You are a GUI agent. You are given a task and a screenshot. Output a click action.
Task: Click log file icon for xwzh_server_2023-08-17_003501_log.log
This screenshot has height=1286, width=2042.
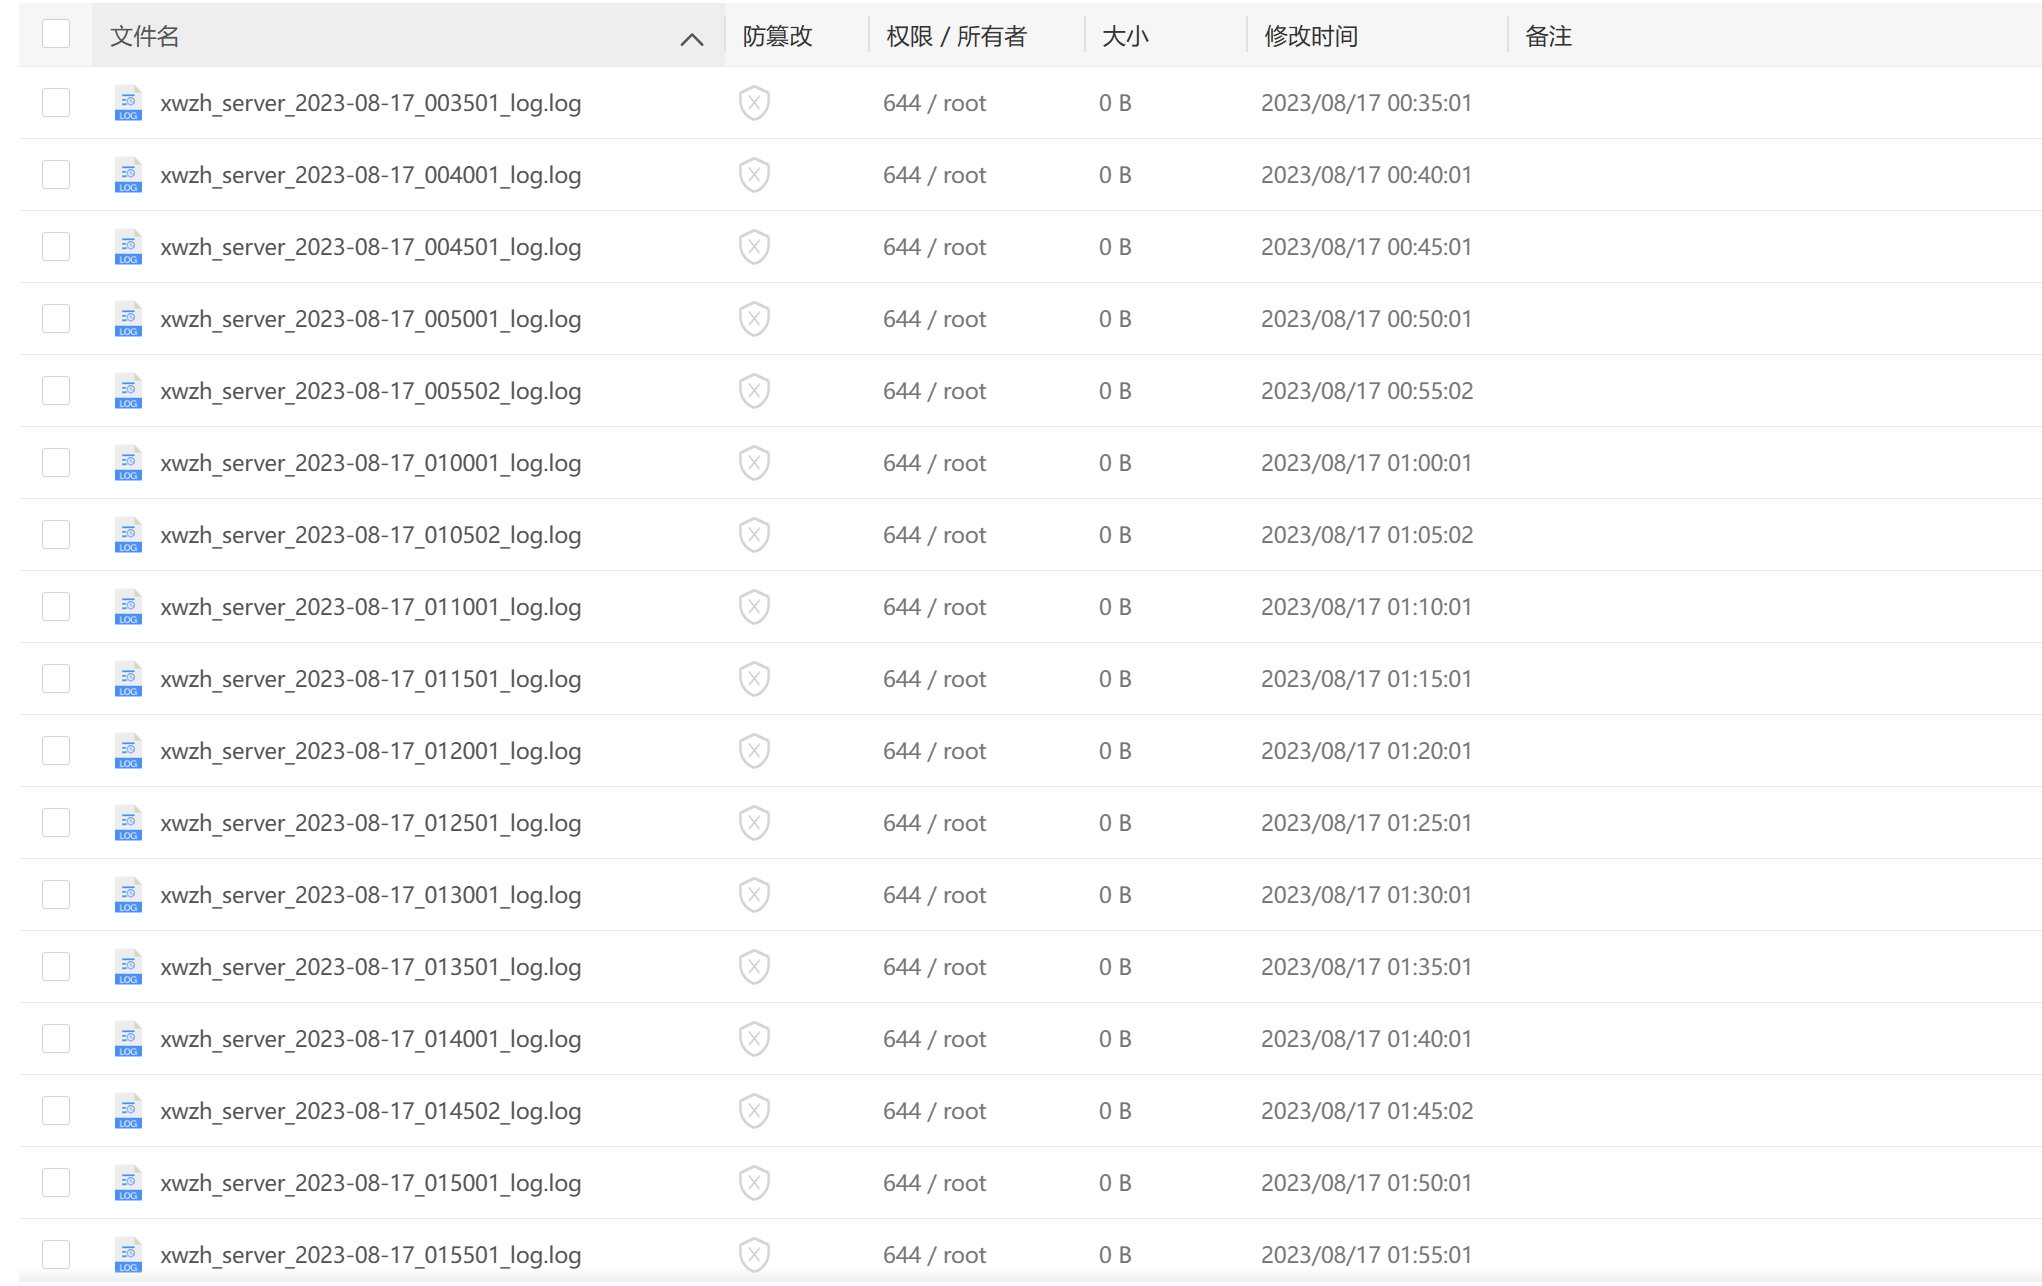(x=128, y=103)
